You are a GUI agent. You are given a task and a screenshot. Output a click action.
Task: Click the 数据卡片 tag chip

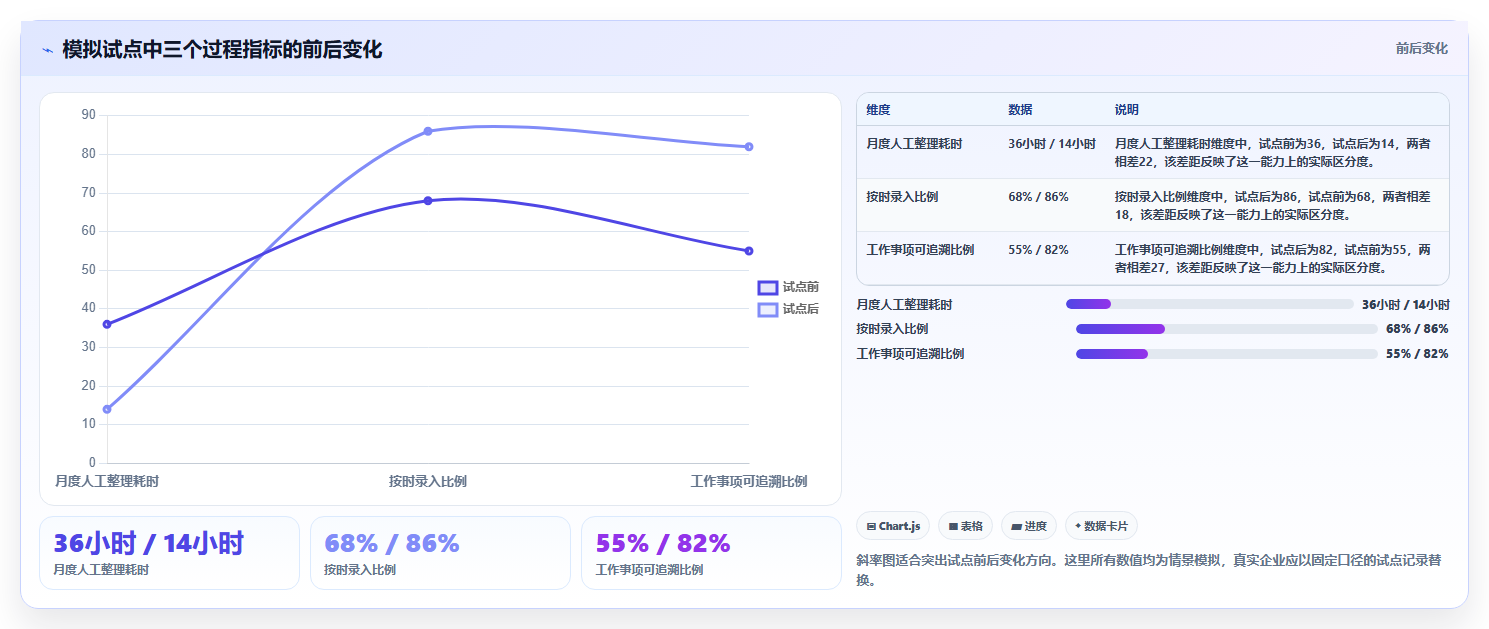click(x=1101, y=526)
